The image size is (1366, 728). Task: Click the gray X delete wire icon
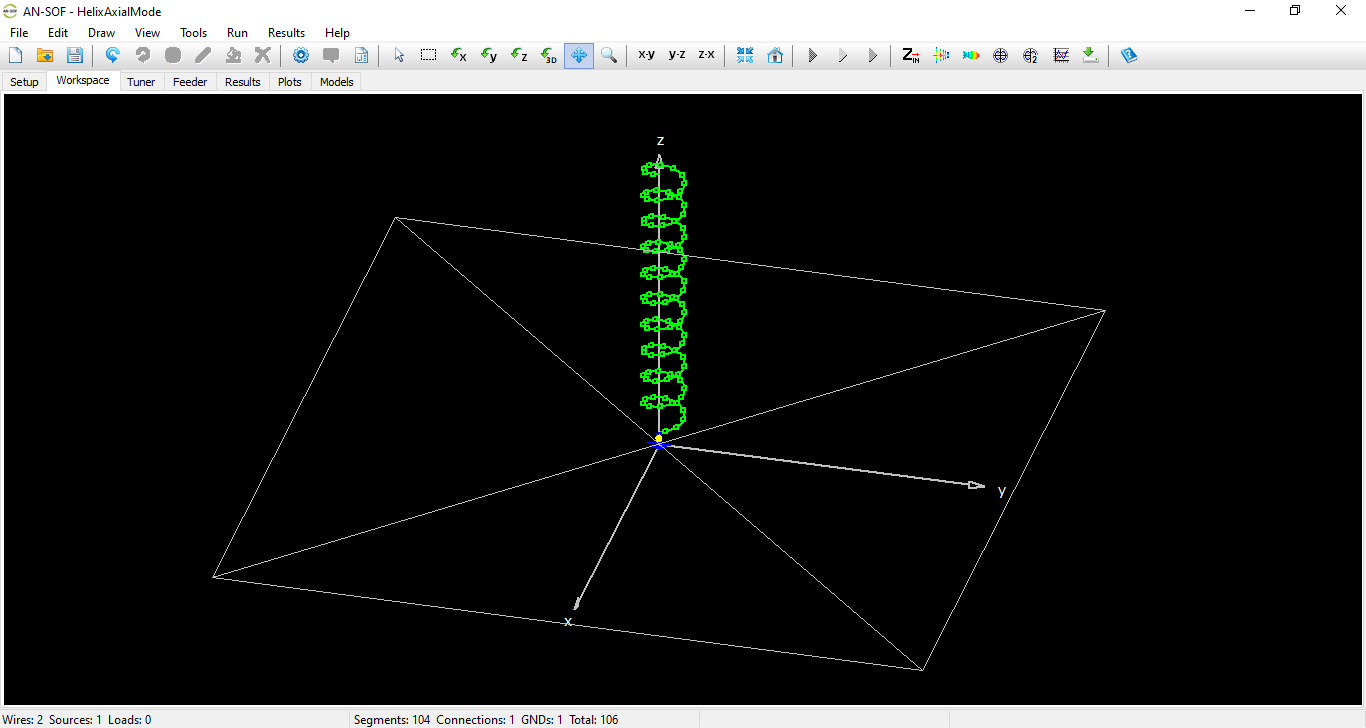point(262,55)
